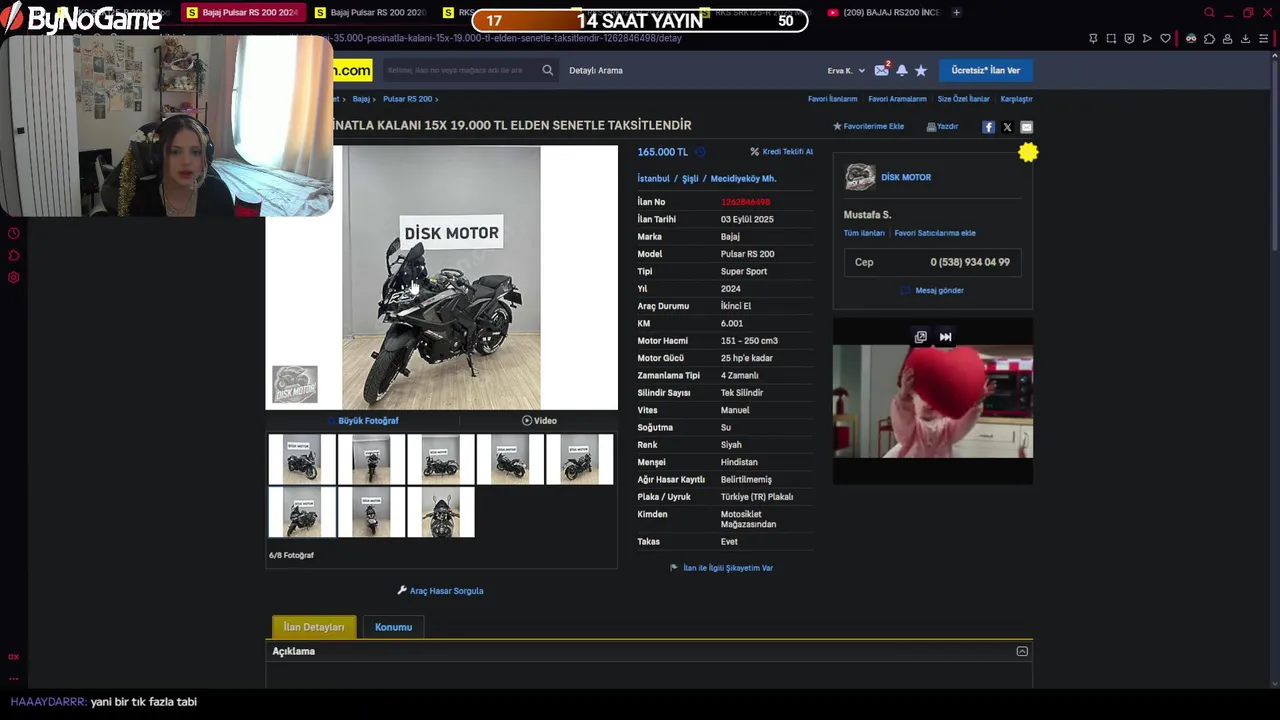This screenshot has width=1280, height=720.
Task: Click the browser pin icon in toolbar
Action: 1093,39
